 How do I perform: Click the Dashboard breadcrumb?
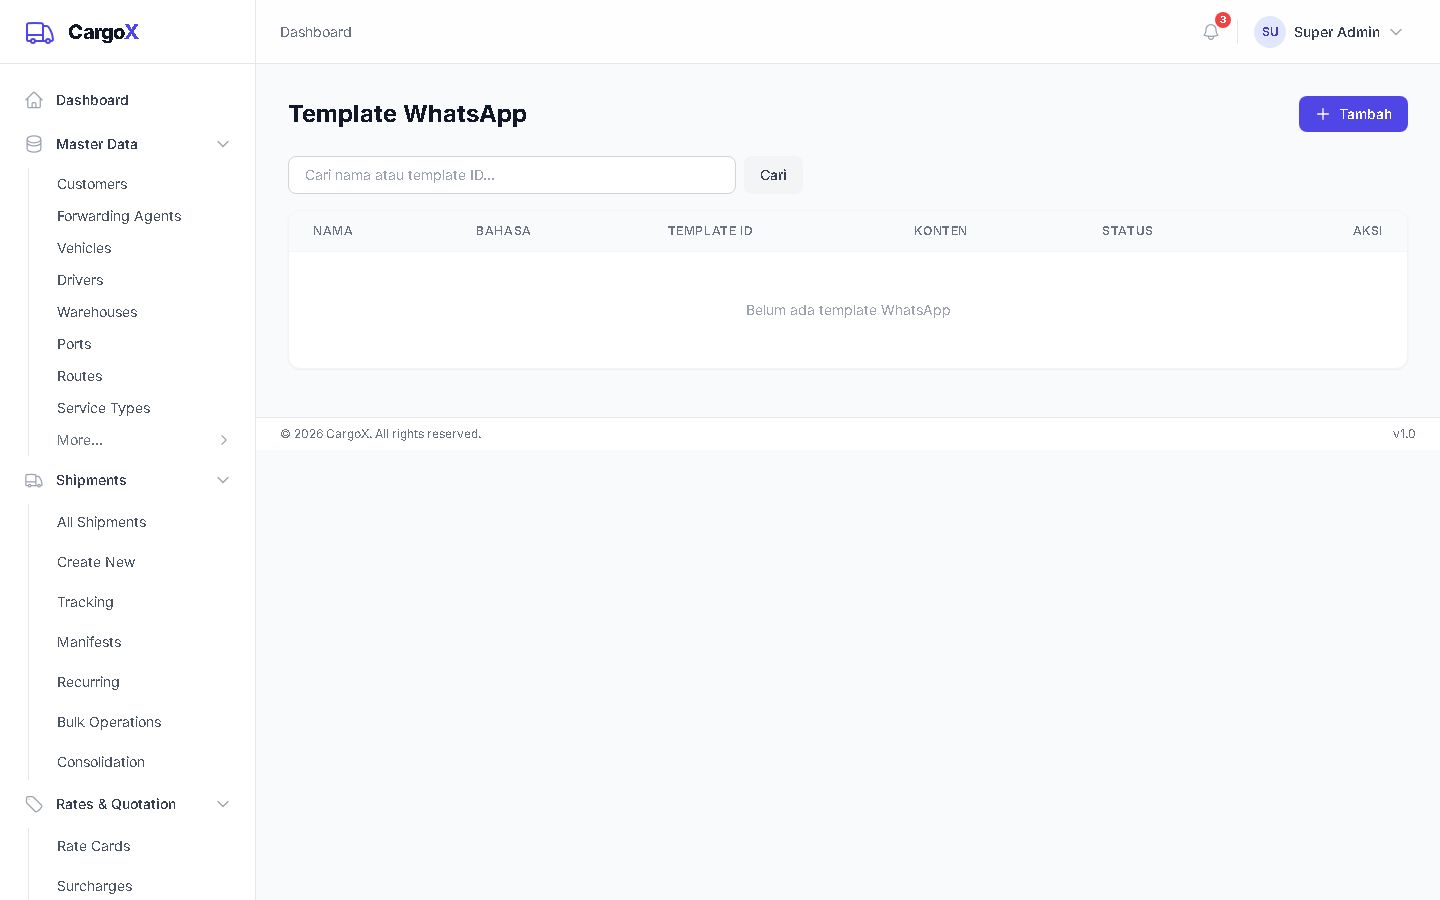pyautogui.click(x=316, y=32)
